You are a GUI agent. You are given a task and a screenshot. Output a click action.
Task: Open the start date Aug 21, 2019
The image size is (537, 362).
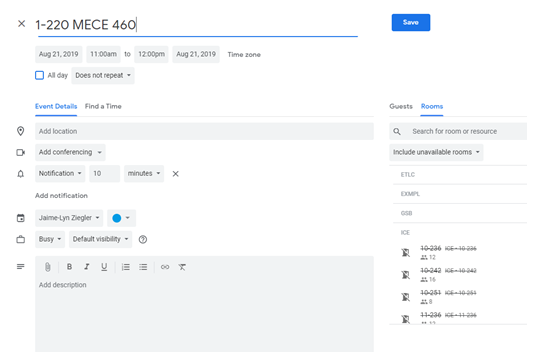[x=59, y=54]
